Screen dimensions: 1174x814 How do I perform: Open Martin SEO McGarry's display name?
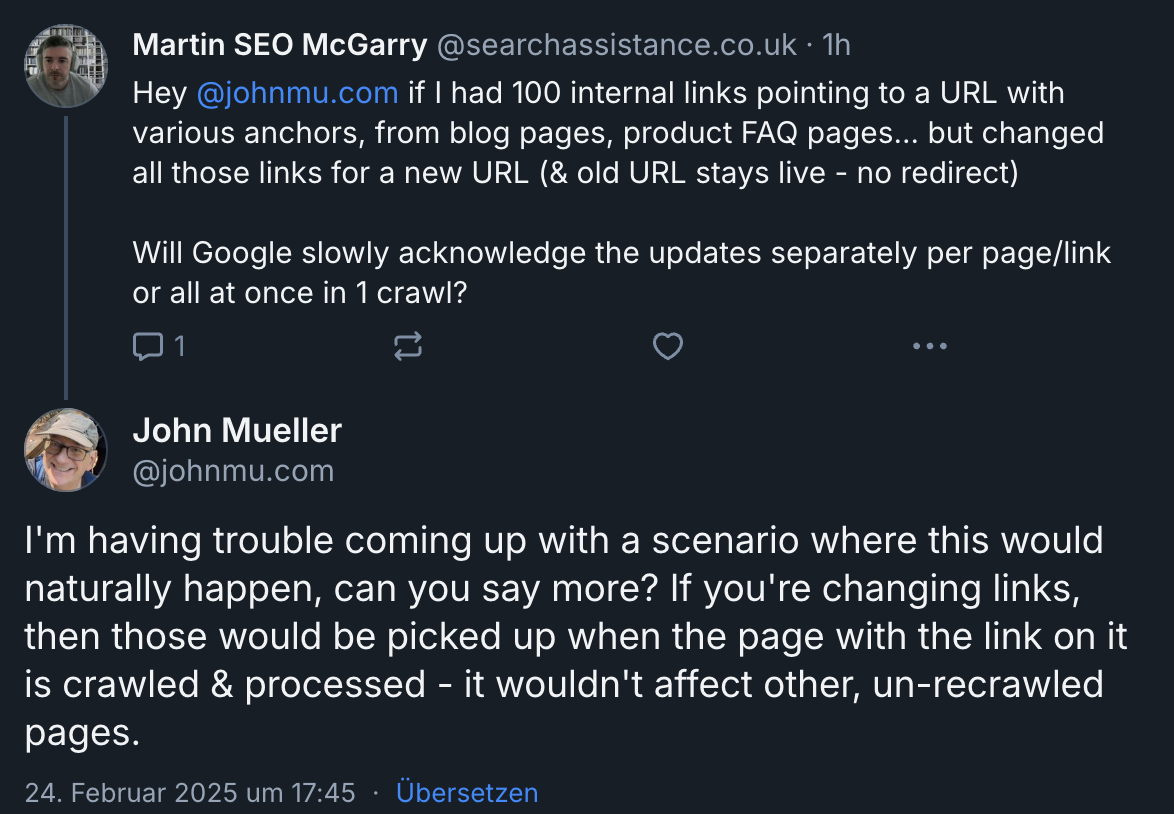tap(280, 44)
